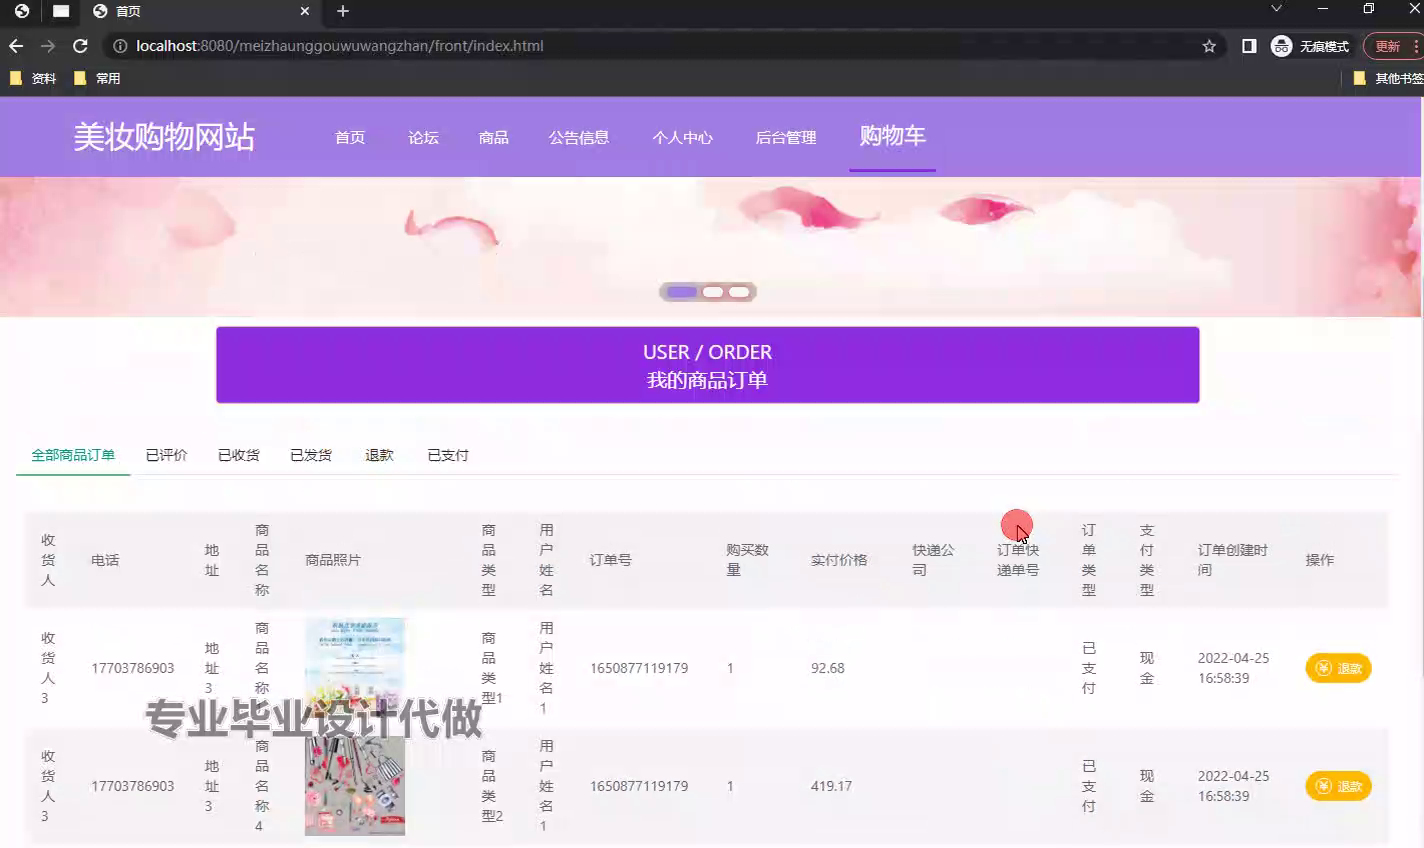Select the third carousel indicator dot
The image size is (1424, 848).
(739, 292)
